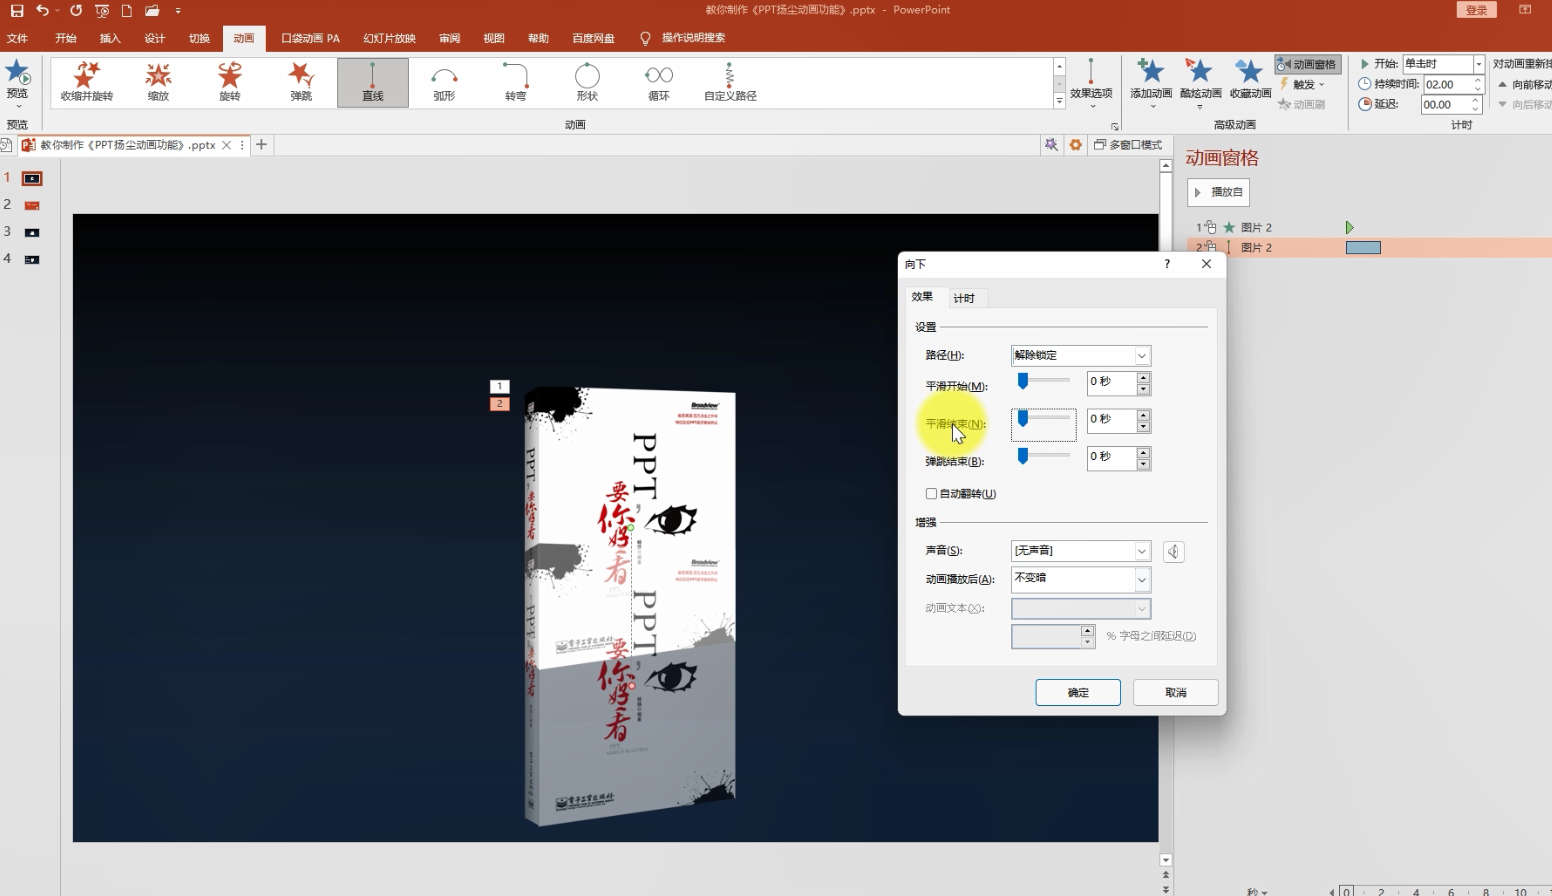Open the 动画播放后 after animation dropdown

[1141, 579]
